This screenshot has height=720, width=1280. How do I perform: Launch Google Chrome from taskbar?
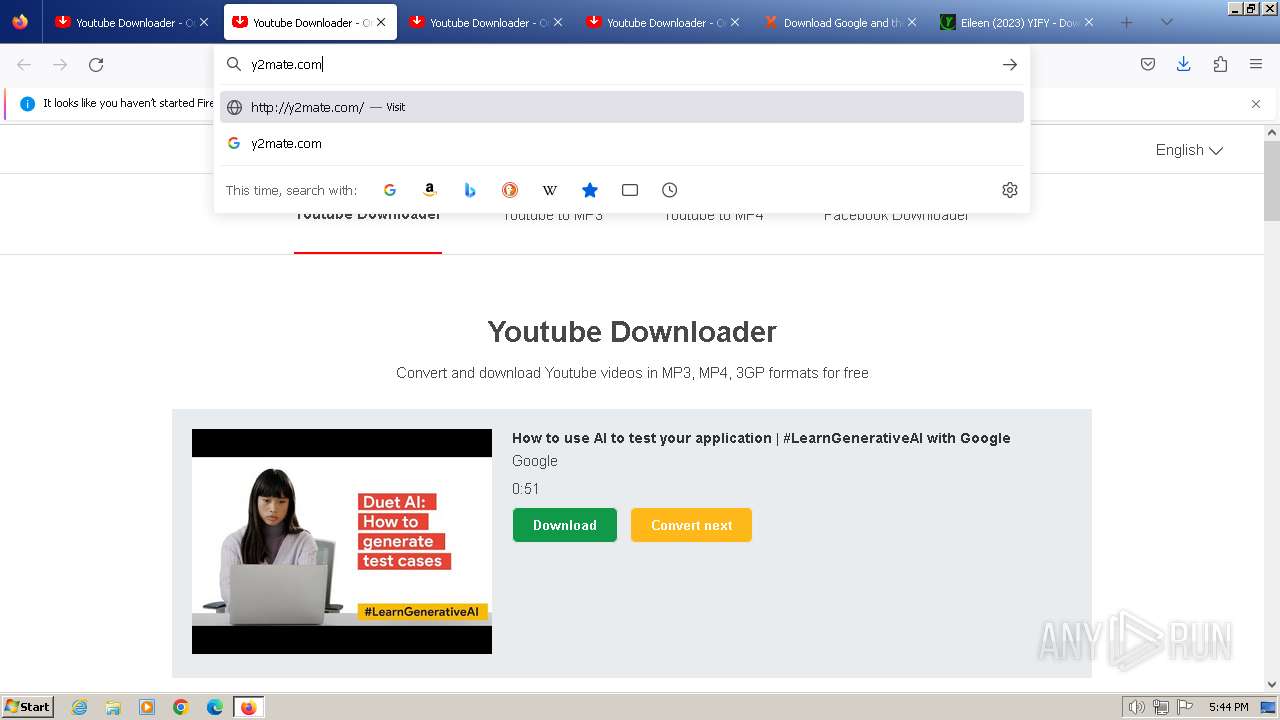pos(181,707)
